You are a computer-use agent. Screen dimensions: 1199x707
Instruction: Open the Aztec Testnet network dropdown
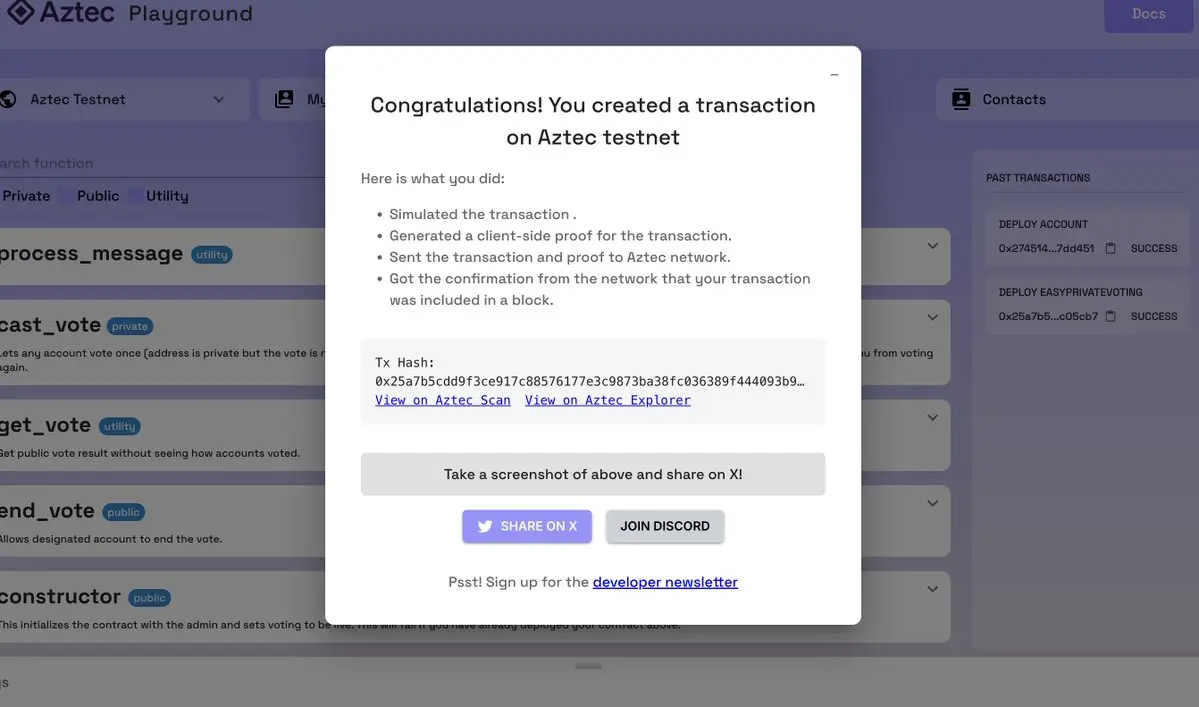click(x=125, y=99)
